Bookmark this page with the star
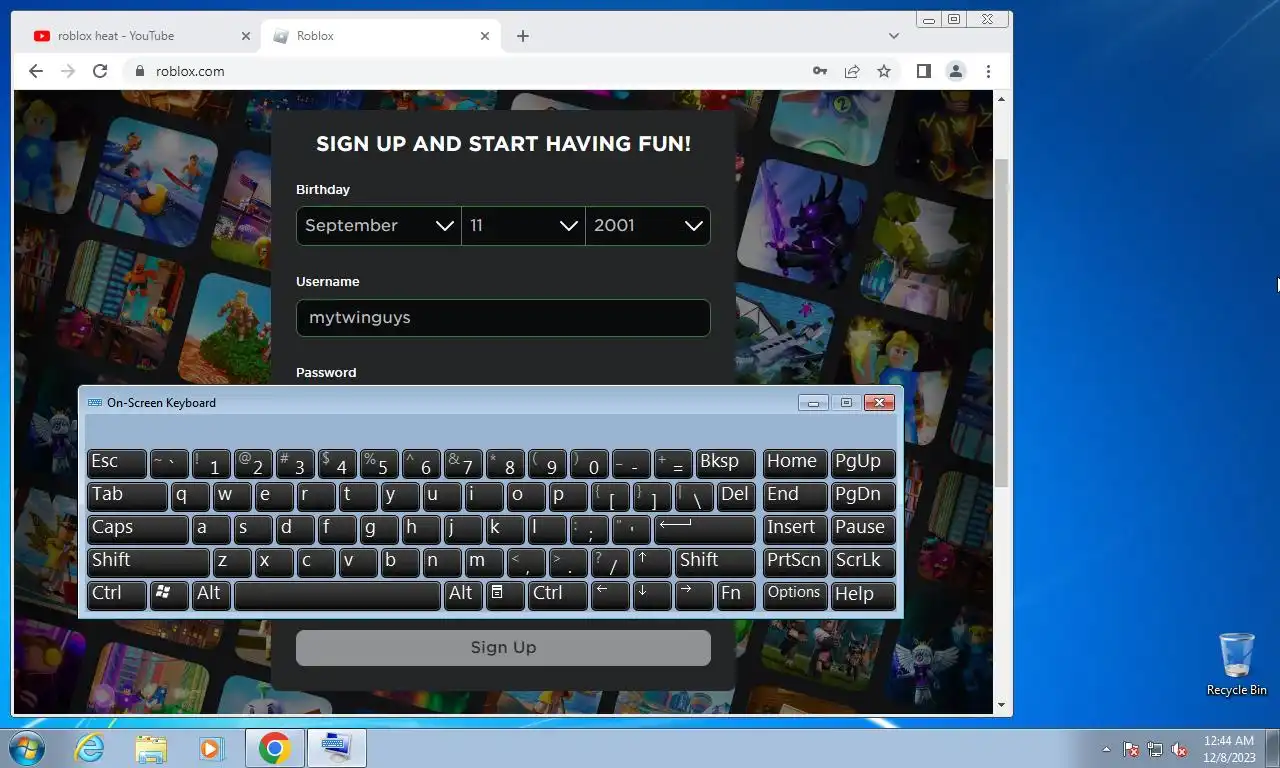 (884, 71)
